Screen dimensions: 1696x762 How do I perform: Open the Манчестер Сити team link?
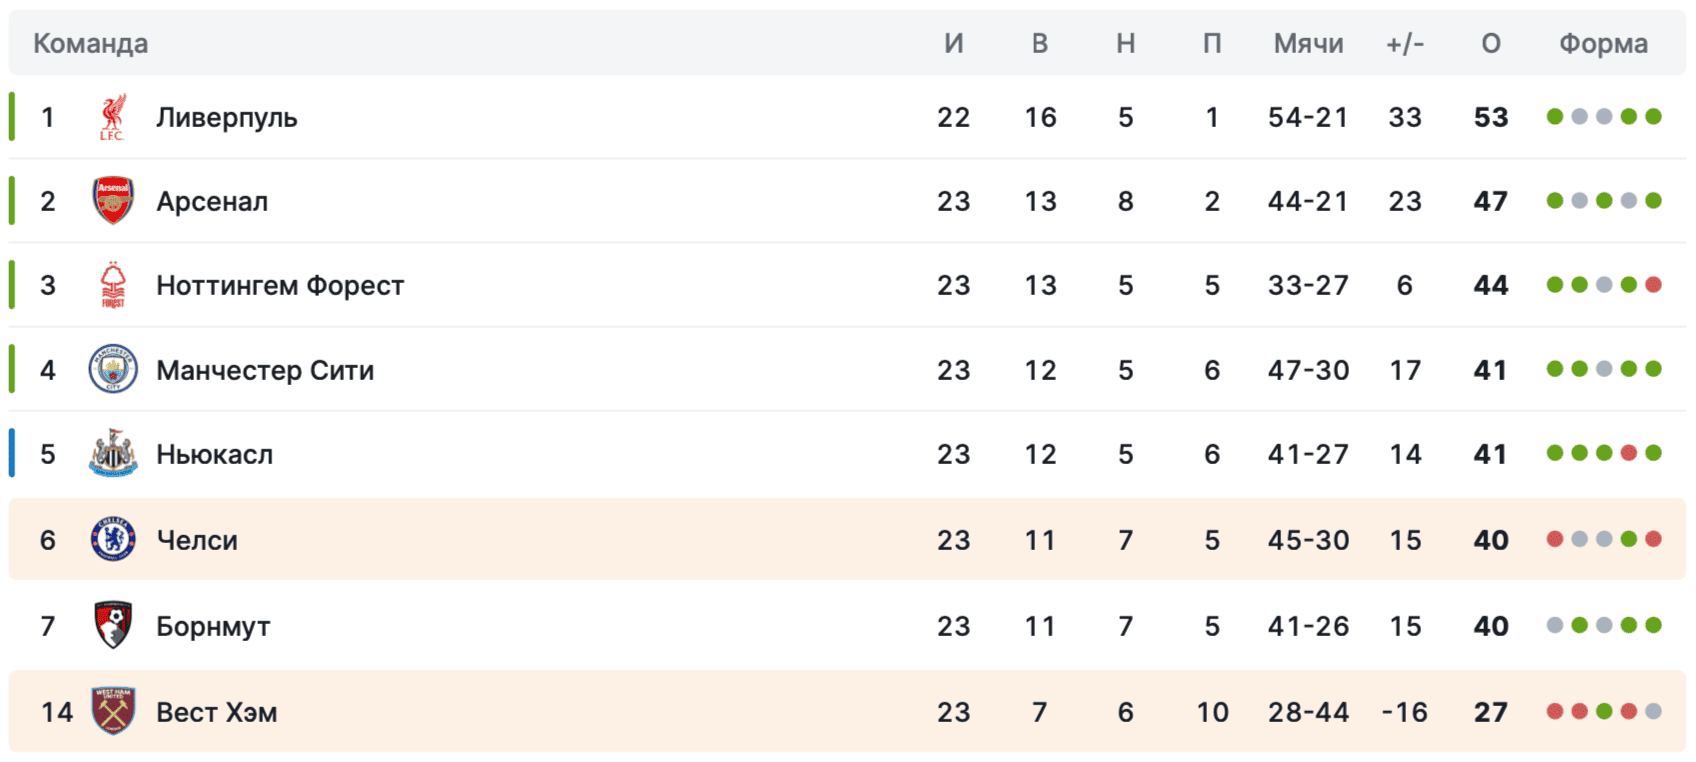pos(265,370)
